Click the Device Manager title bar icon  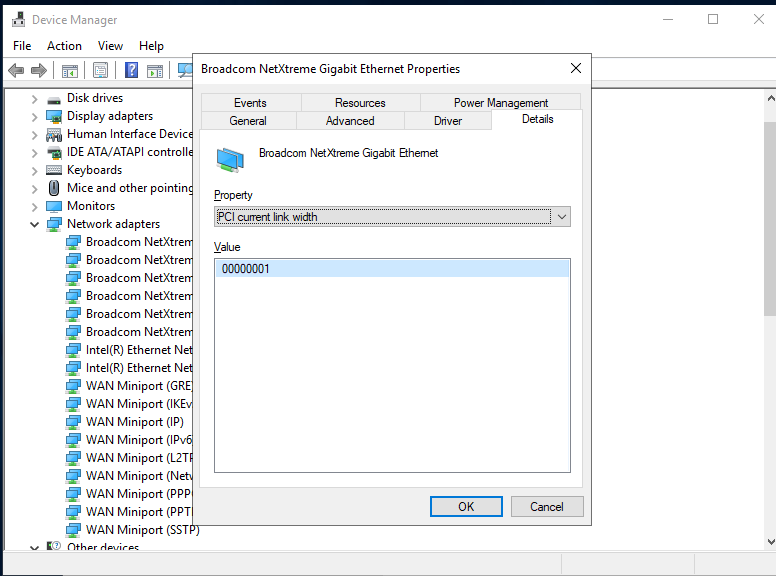[x=19, y=19]
